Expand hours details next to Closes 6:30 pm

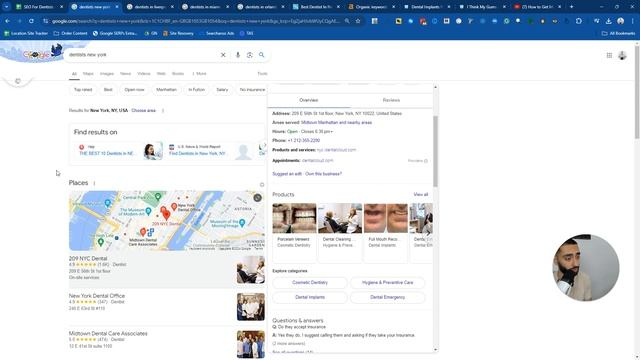pyautogui.click(x=331, y=131)
